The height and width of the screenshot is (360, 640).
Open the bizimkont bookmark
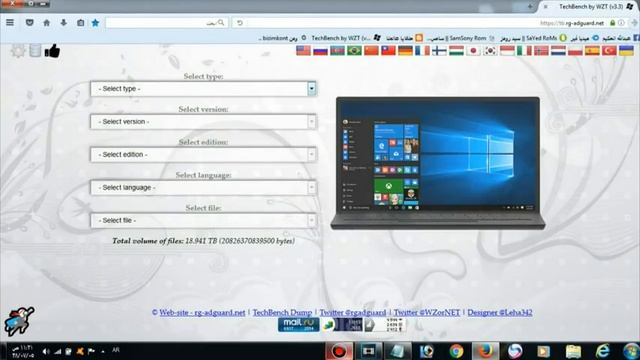tap(282, 38)
